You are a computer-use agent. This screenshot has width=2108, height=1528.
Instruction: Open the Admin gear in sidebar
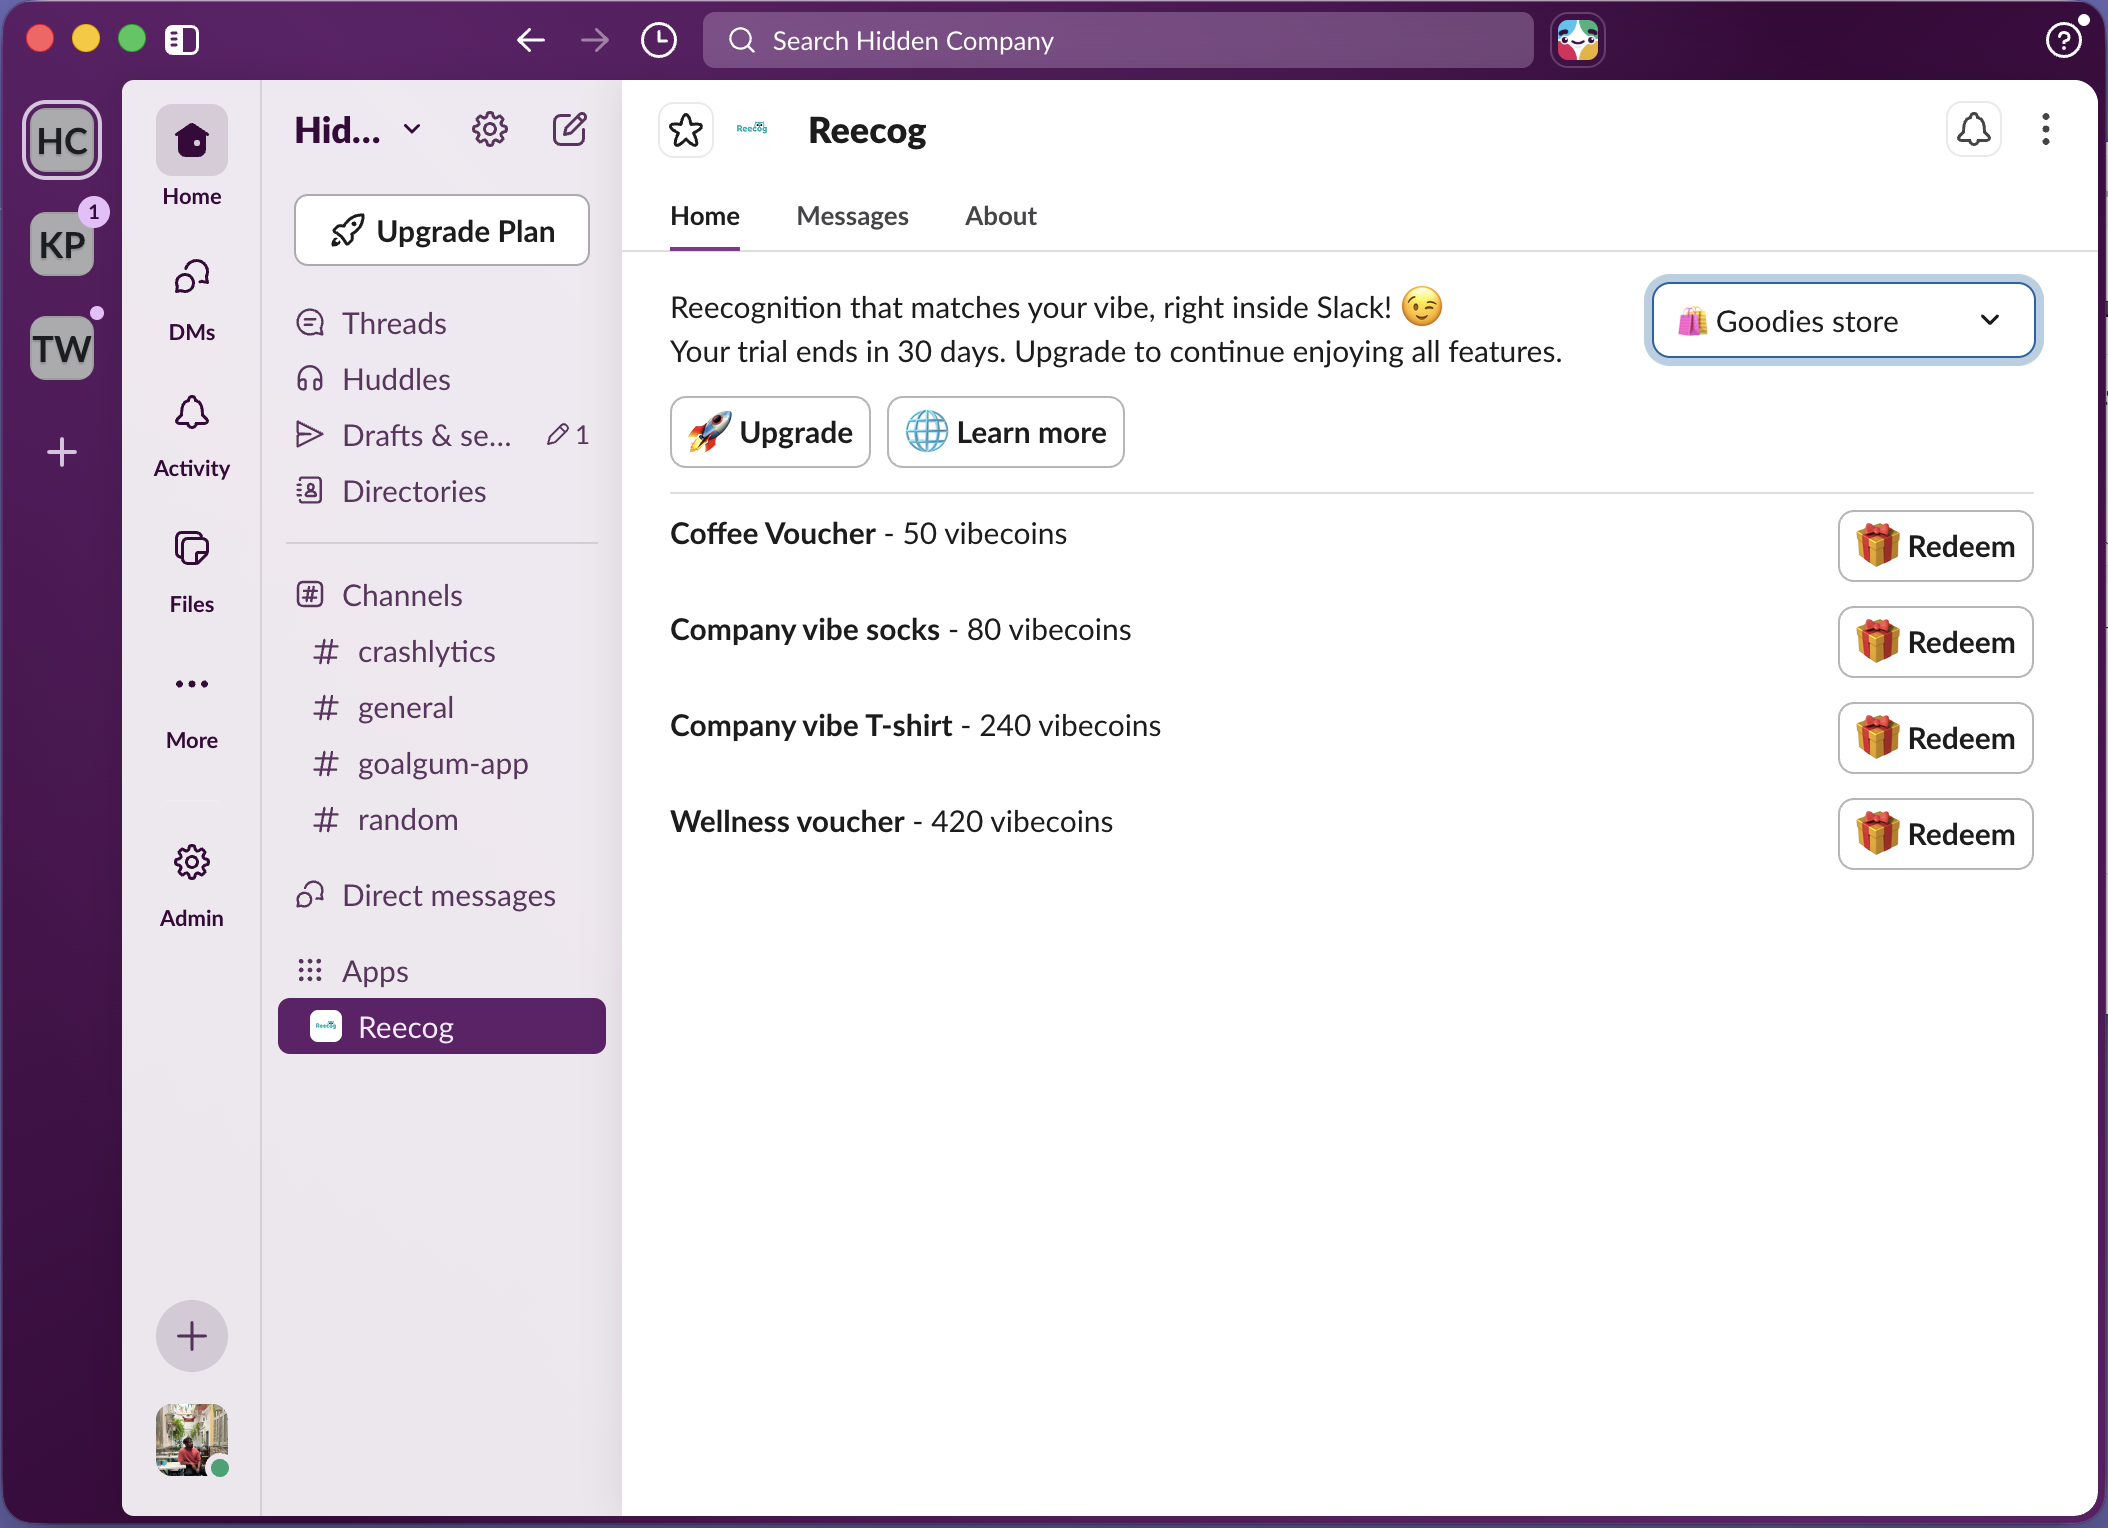[191, 885]
